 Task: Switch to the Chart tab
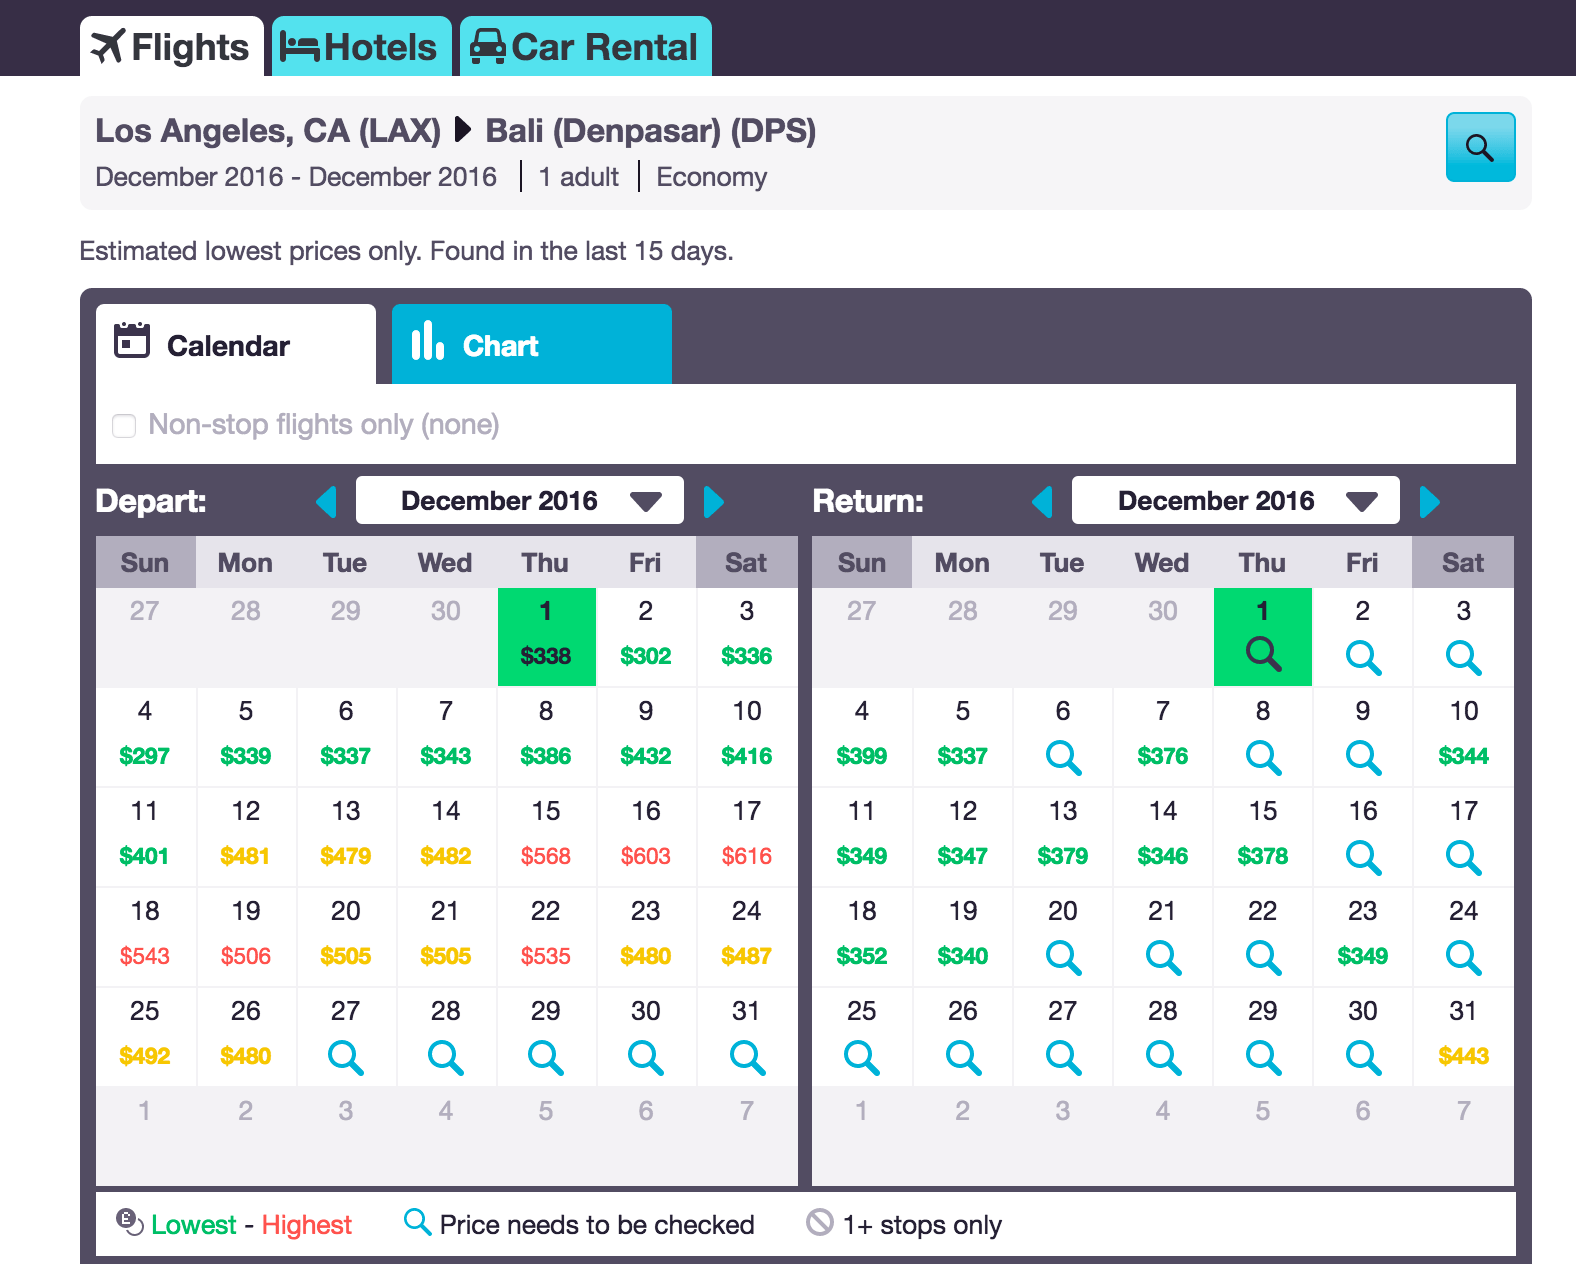pos(531,345)
